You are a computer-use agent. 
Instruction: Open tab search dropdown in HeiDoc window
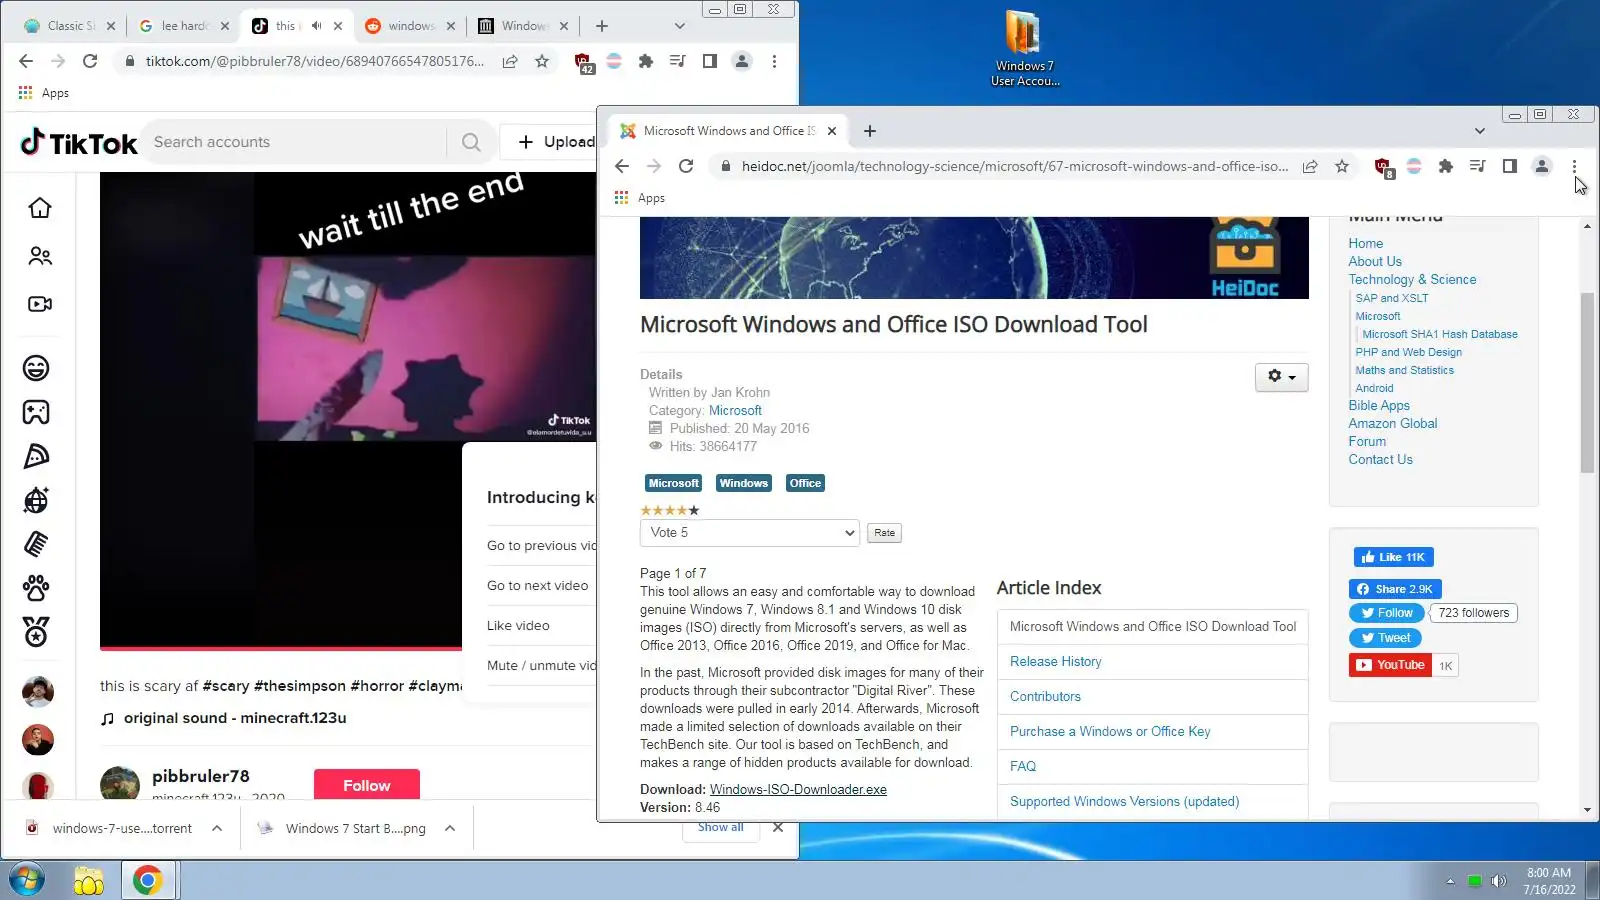click(1480, 131)
